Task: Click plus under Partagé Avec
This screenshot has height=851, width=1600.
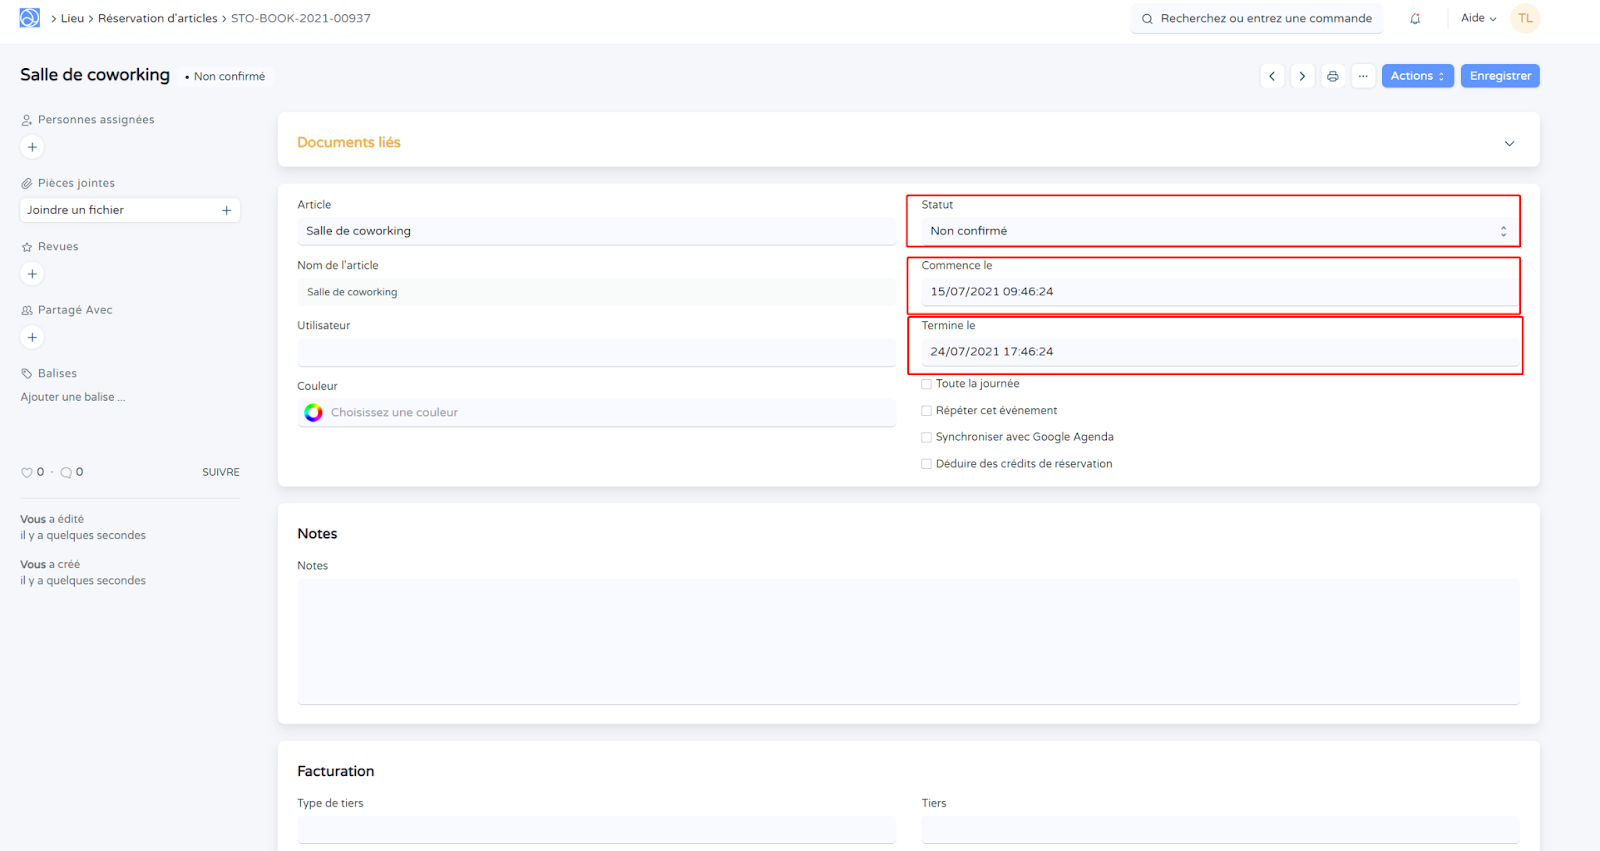Action: 32,337
